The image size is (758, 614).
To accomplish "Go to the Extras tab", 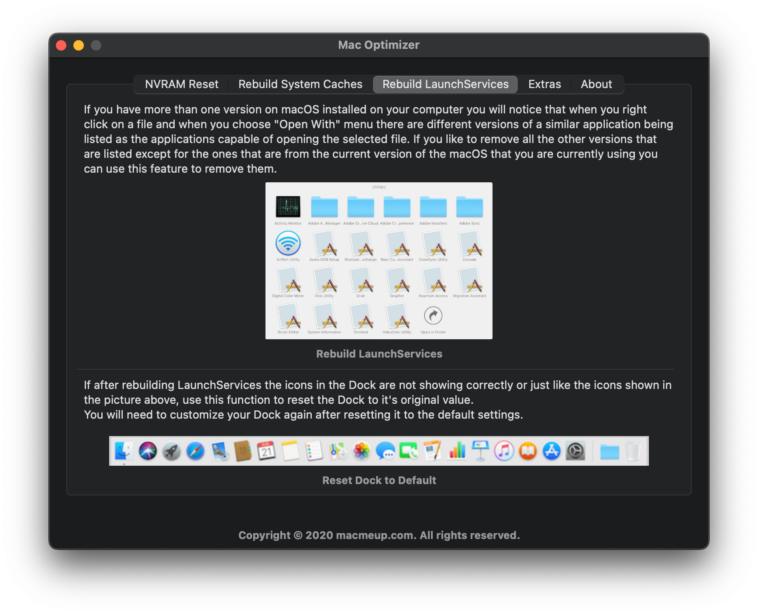I will click(x=544, y=84).
